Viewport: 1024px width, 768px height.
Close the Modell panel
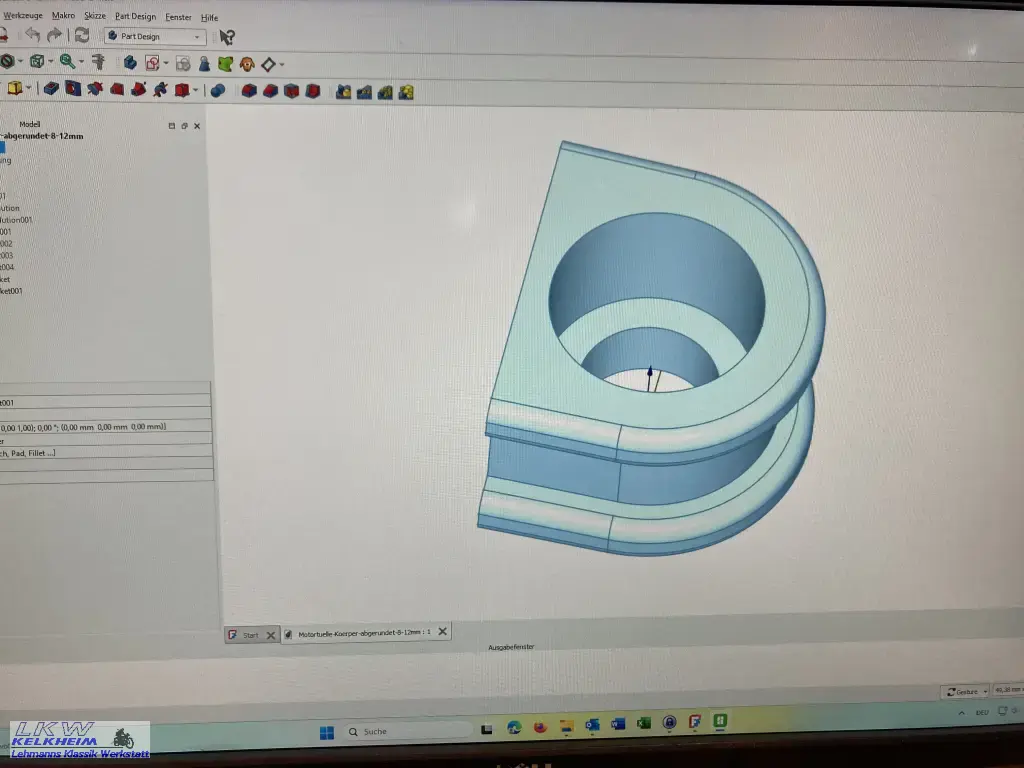pos(197,126)
